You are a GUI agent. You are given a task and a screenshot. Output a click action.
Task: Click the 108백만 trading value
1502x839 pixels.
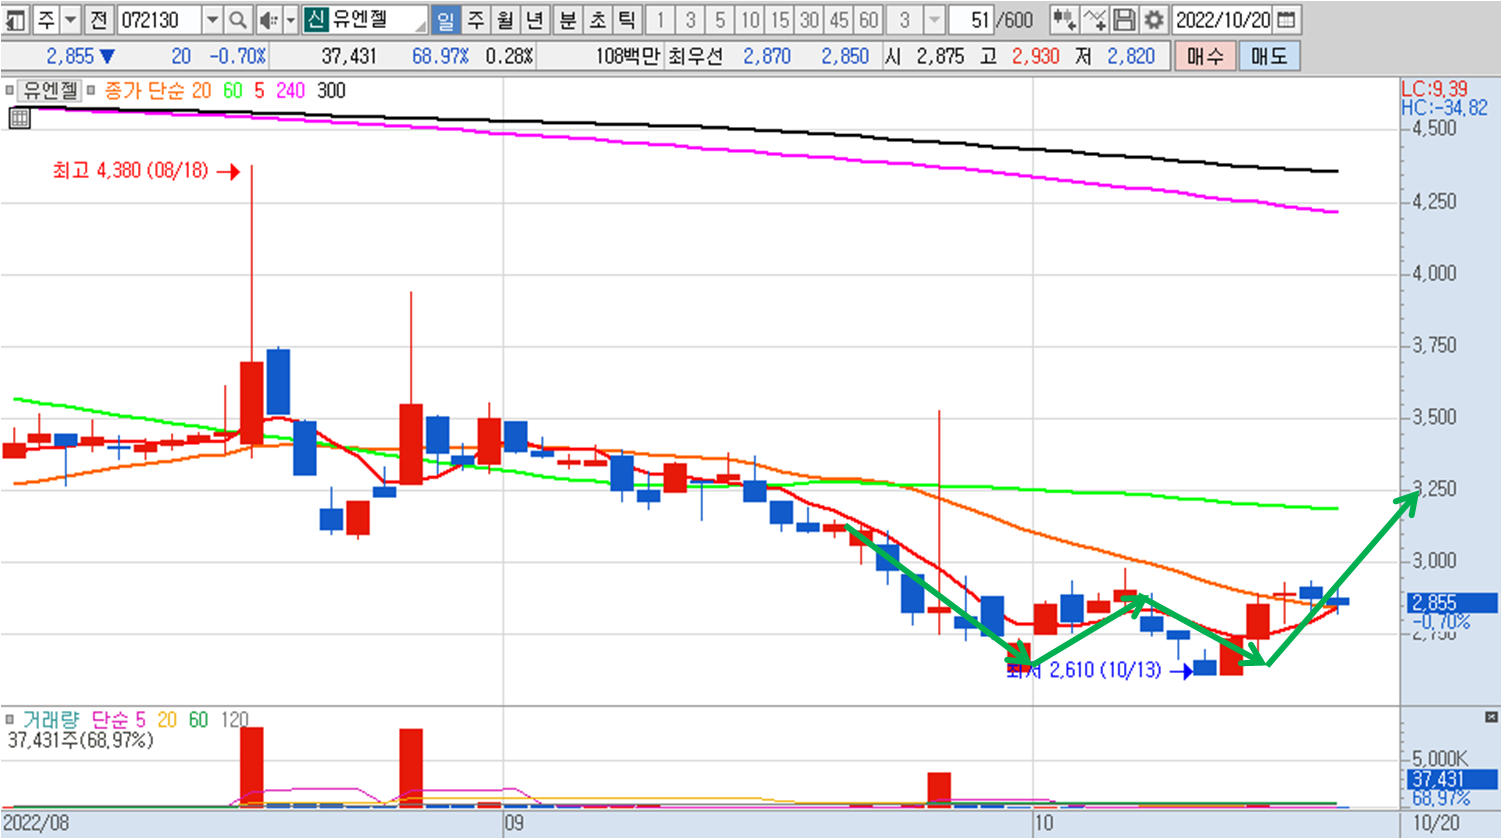[629, 57]
